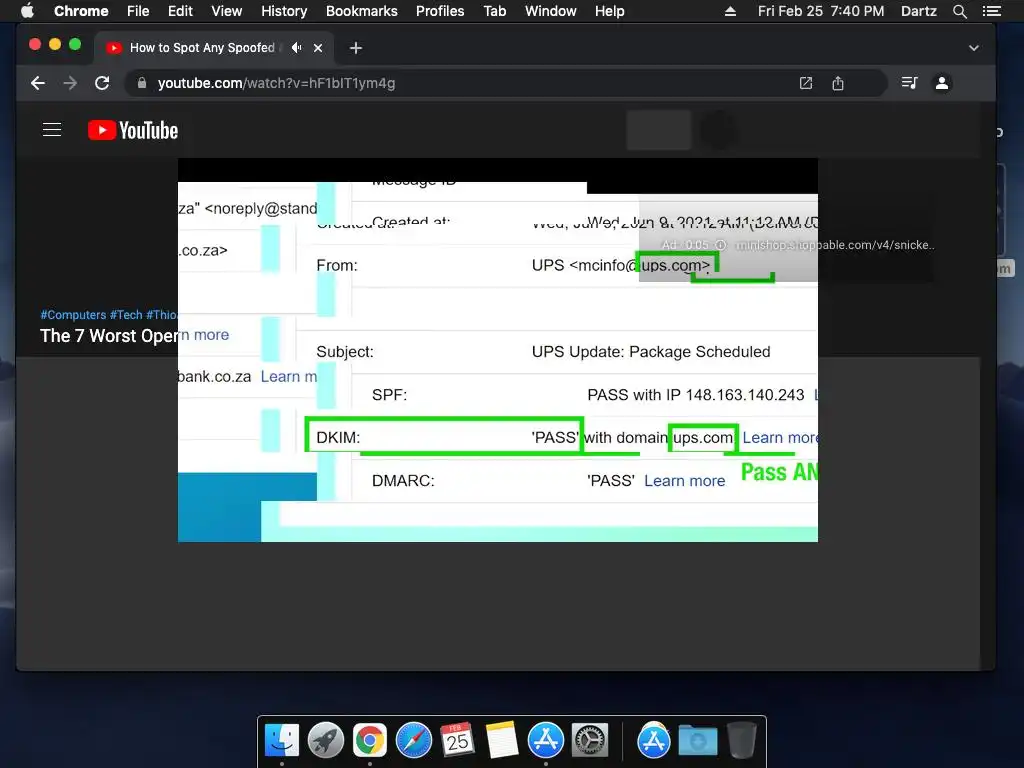Expand the tab search chevron

(974, 48)
